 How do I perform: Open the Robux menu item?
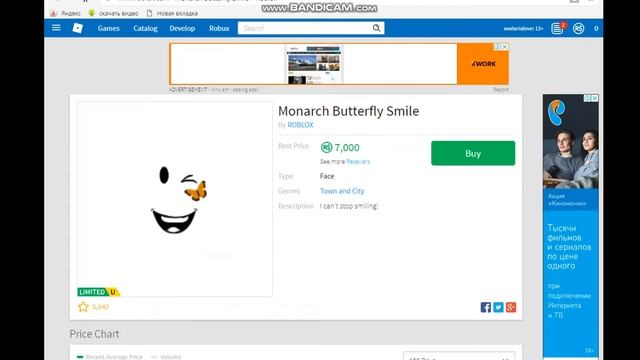point(219,28)
